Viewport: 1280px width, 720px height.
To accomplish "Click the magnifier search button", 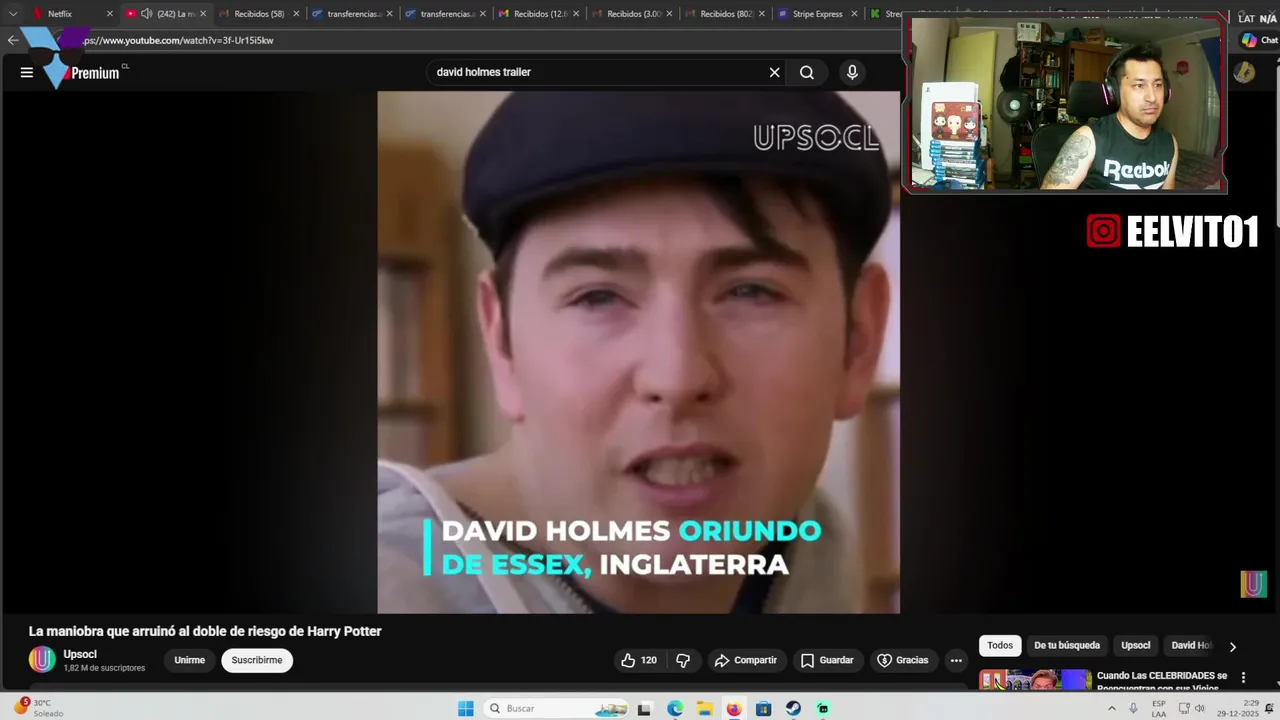I will (x=807, y=72).
